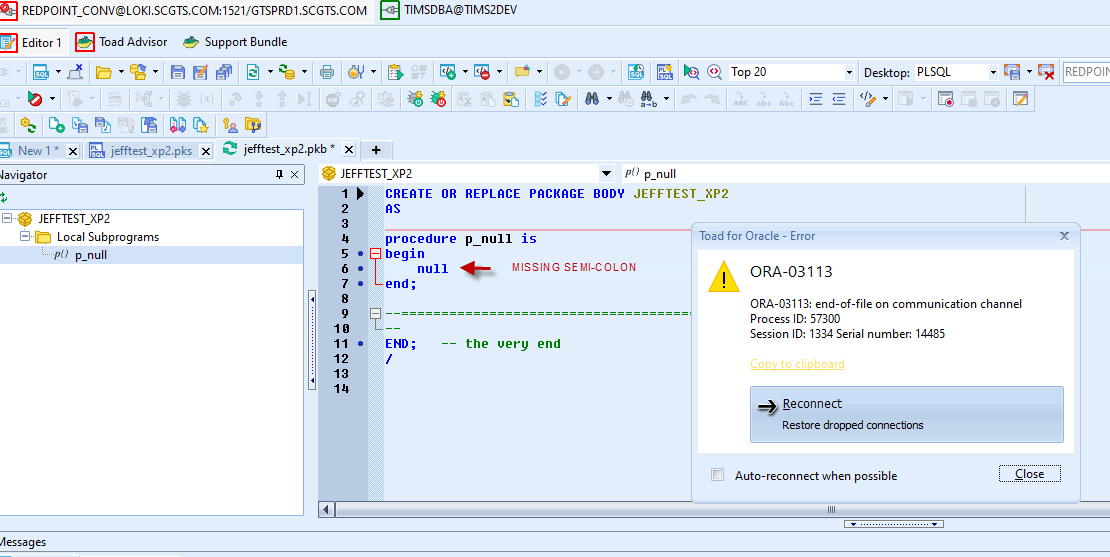1110x557 pixels.
Task: Click the format code pencil icon
Action: [x=868, y=99]
